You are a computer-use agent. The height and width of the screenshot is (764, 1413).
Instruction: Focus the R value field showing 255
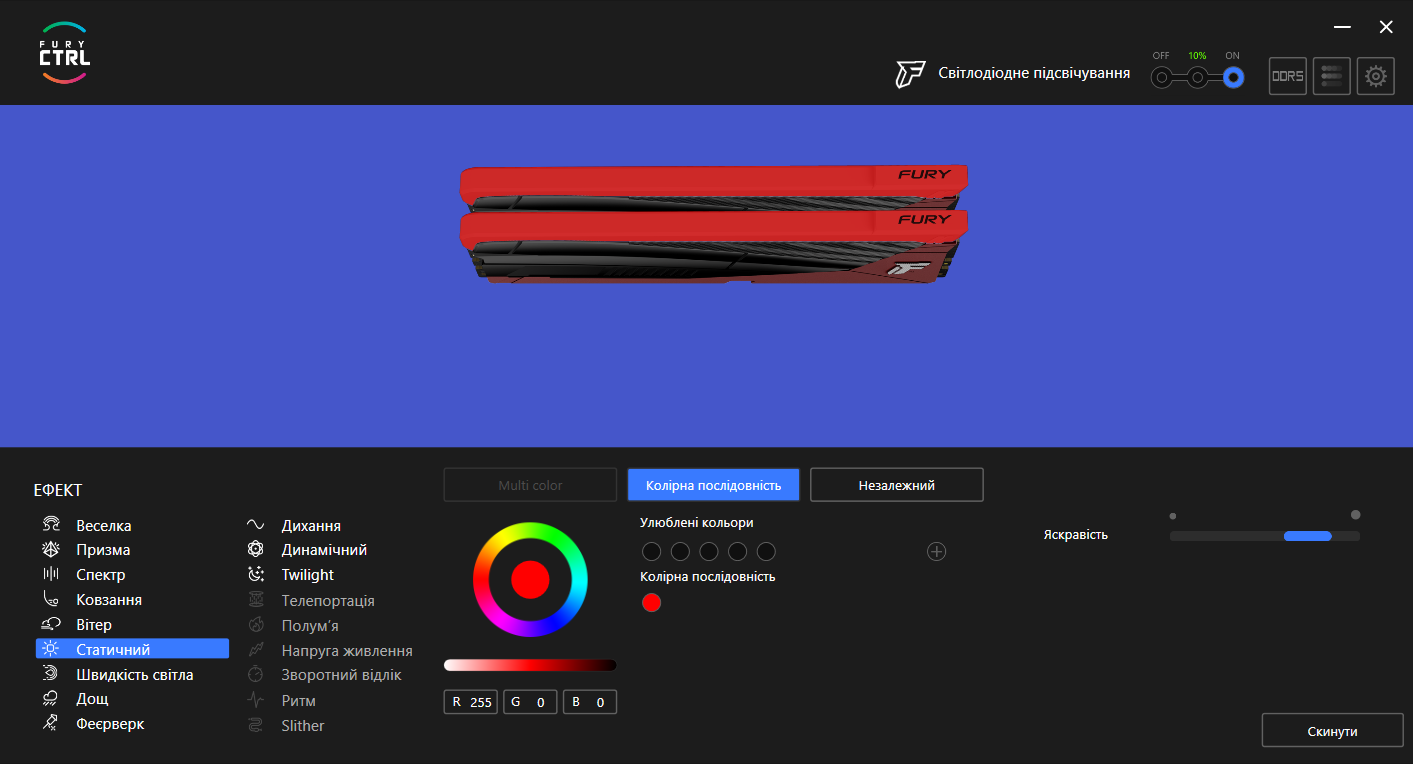[x=471, y=702]
